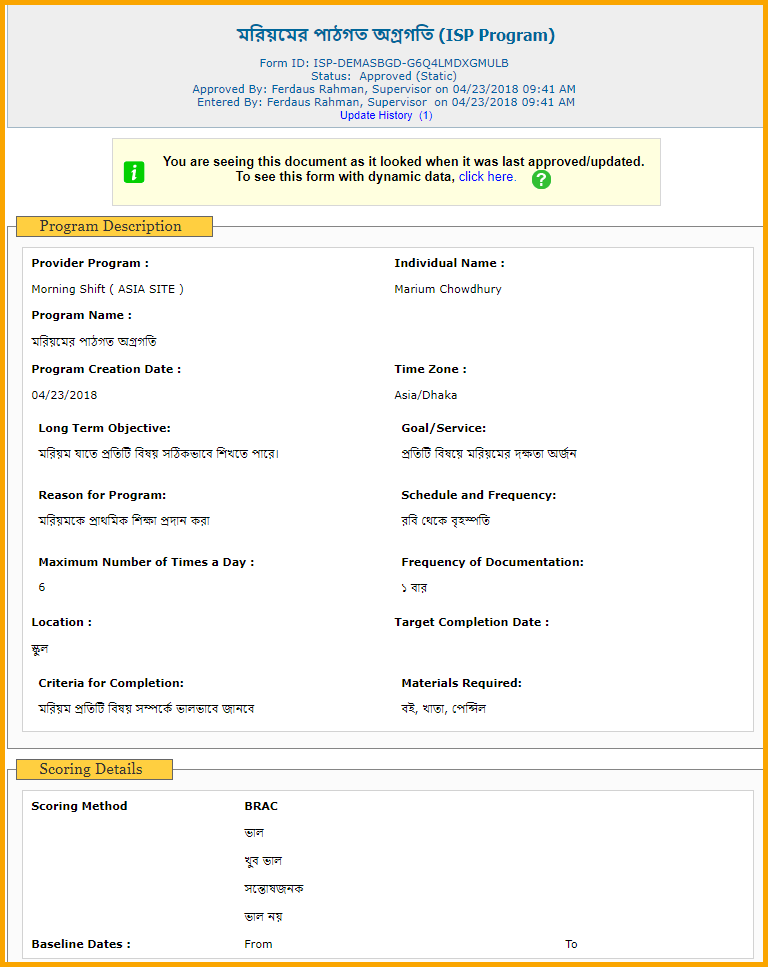Click the Baseline Dates 'From' label

[x=258, y=944]
